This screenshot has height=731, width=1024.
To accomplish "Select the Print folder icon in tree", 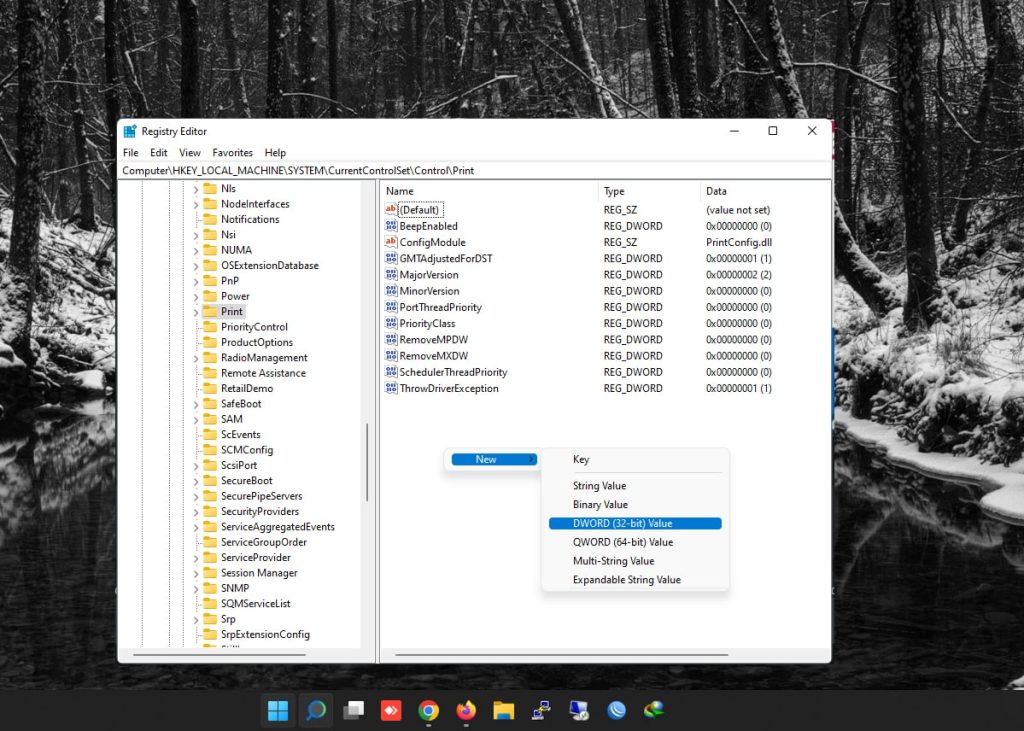I will (210, 312).
